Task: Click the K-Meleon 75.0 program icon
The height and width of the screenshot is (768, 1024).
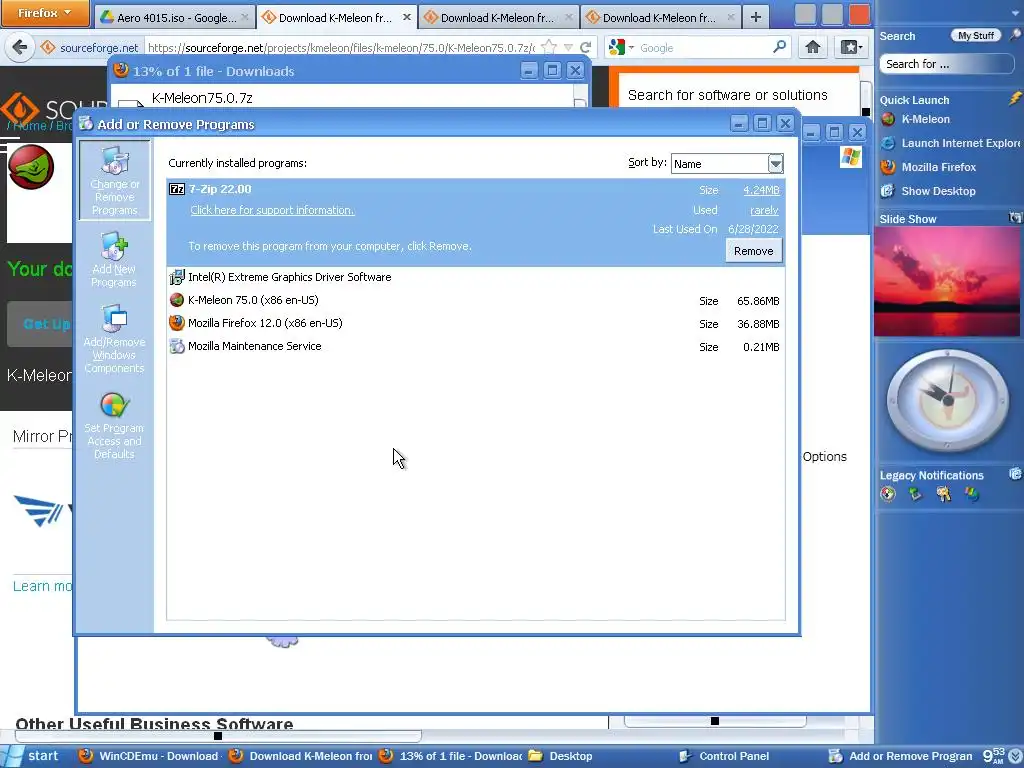Action: [x=177, y=300]
